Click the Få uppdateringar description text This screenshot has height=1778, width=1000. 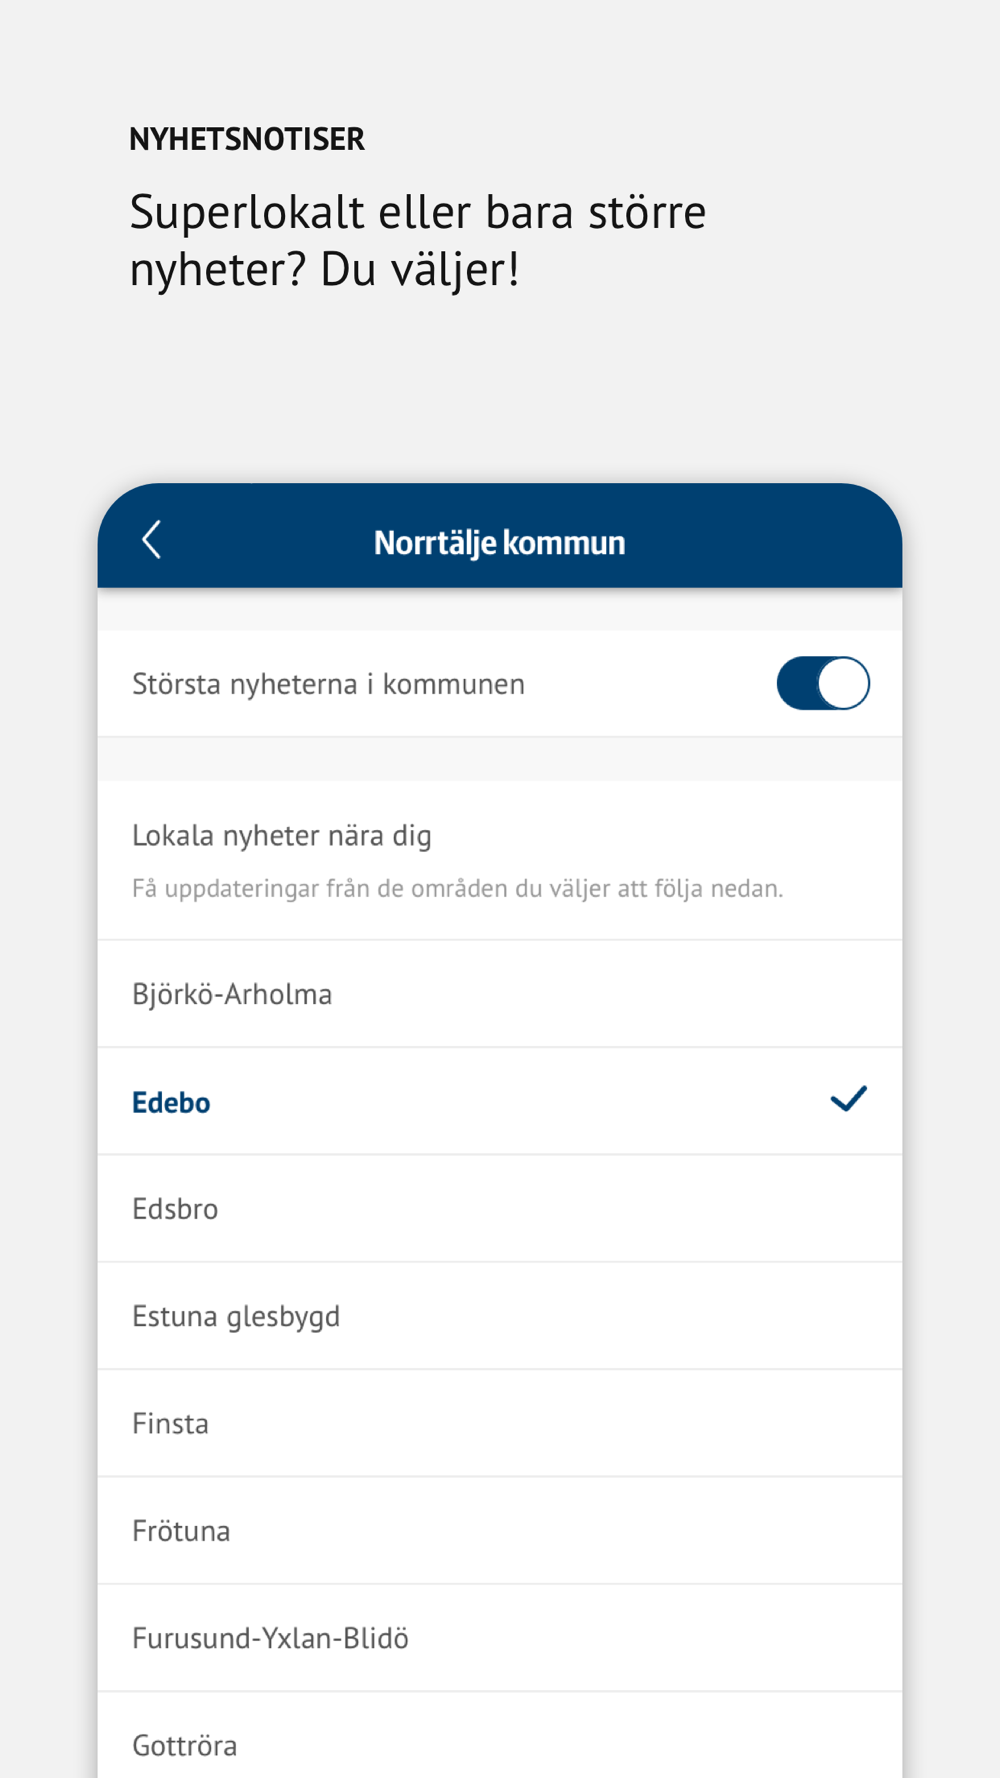457,888
